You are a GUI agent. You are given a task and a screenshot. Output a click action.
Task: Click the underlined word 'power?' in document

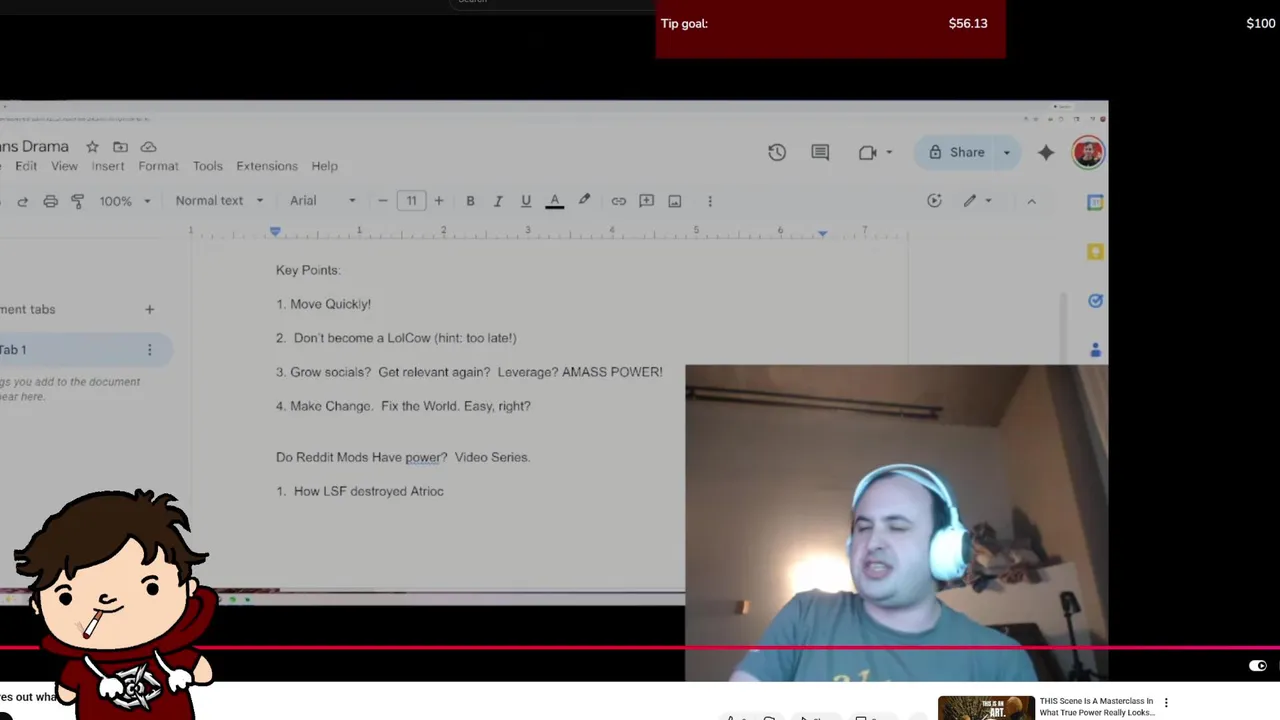[x=426, y=457]
